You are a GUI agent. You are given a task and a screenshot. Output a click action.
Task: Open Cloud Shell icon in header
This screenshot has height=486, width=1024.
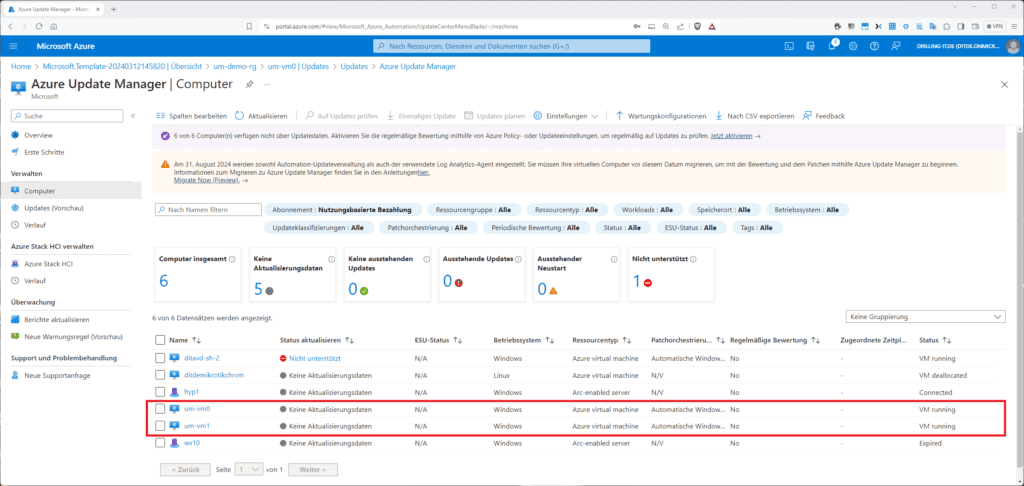point(789,46)
